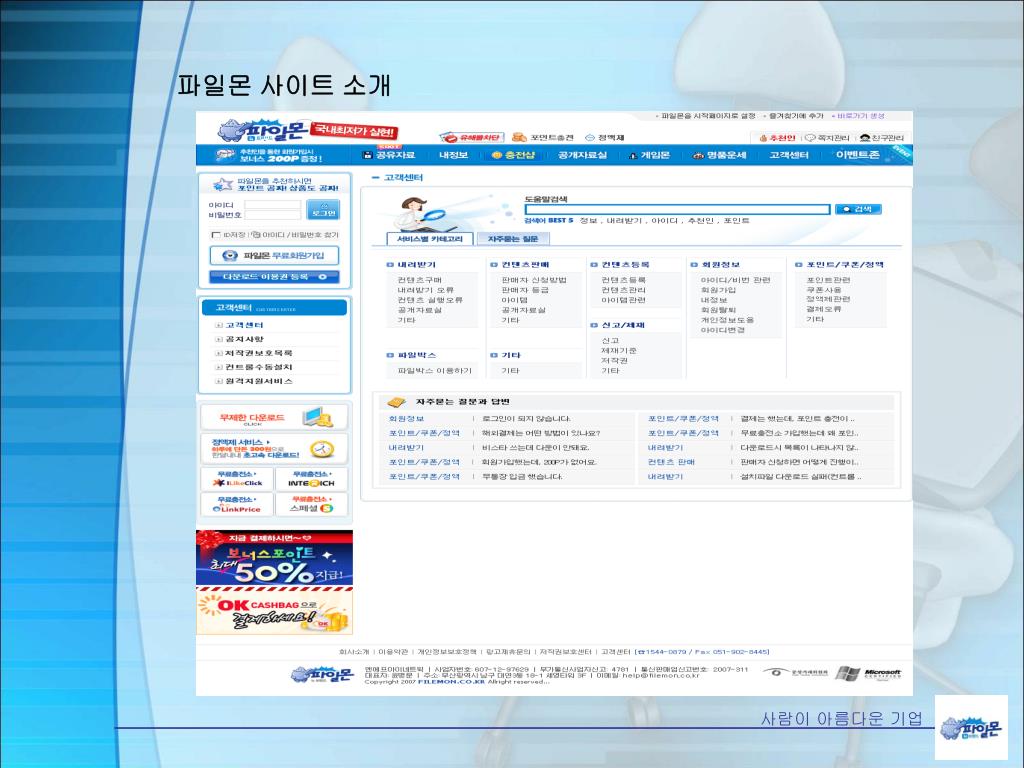
Task: Click the LinkPrice 무료충전소 banner
Action: (x=236, y=504)
